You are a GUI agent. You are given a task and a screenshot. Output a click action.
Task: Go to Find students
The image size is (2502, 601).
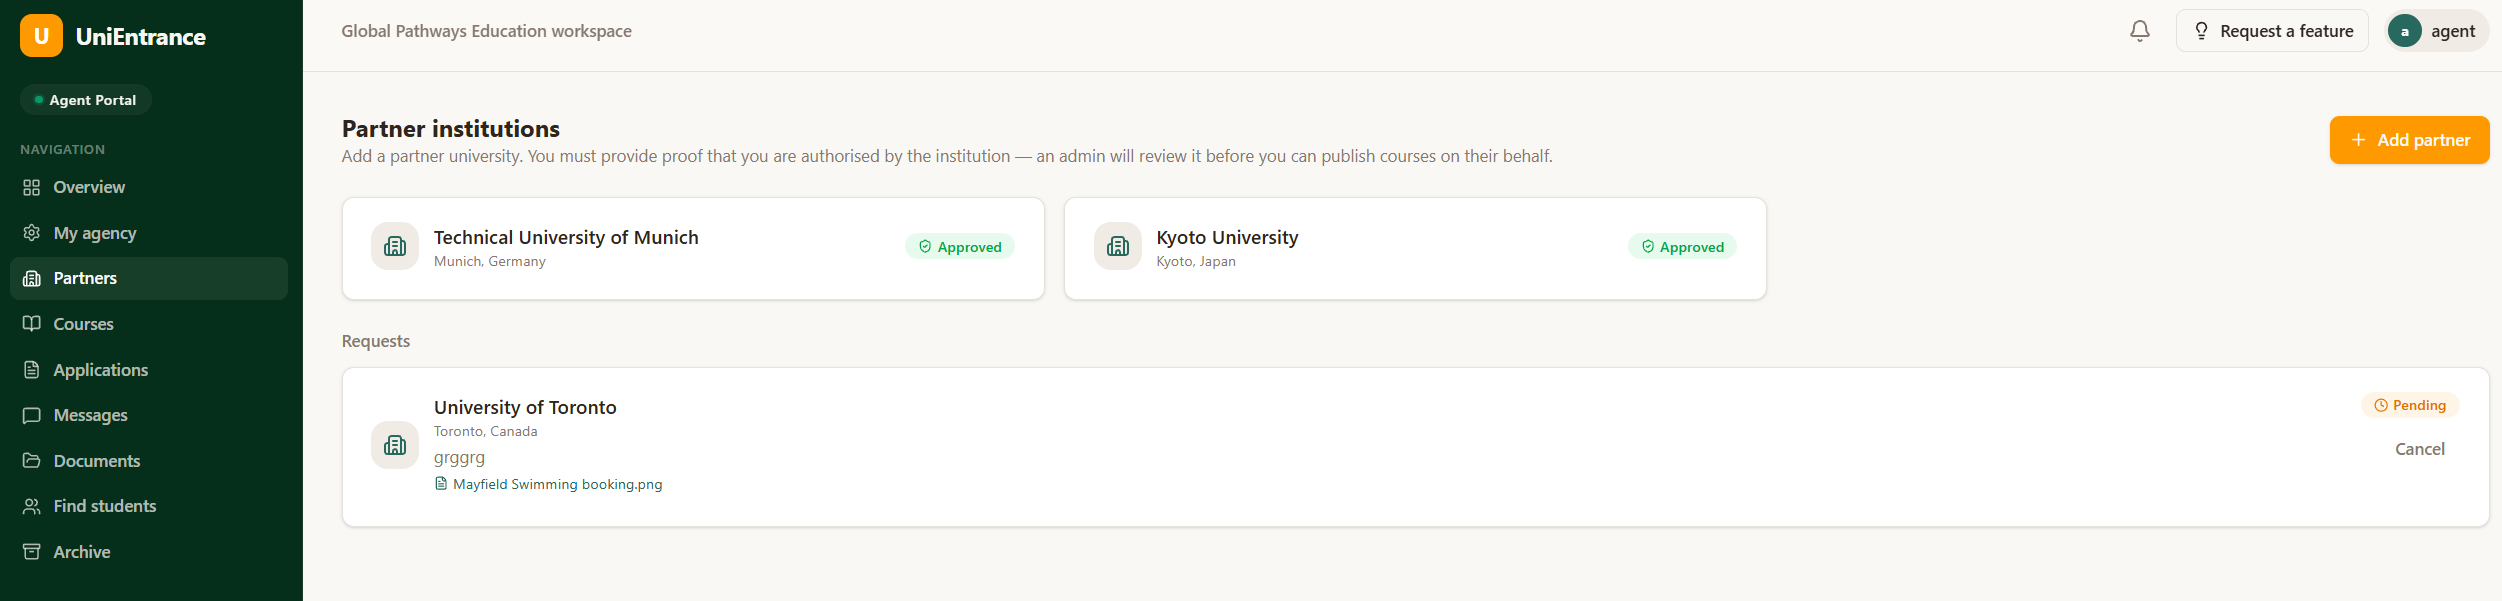149,506
